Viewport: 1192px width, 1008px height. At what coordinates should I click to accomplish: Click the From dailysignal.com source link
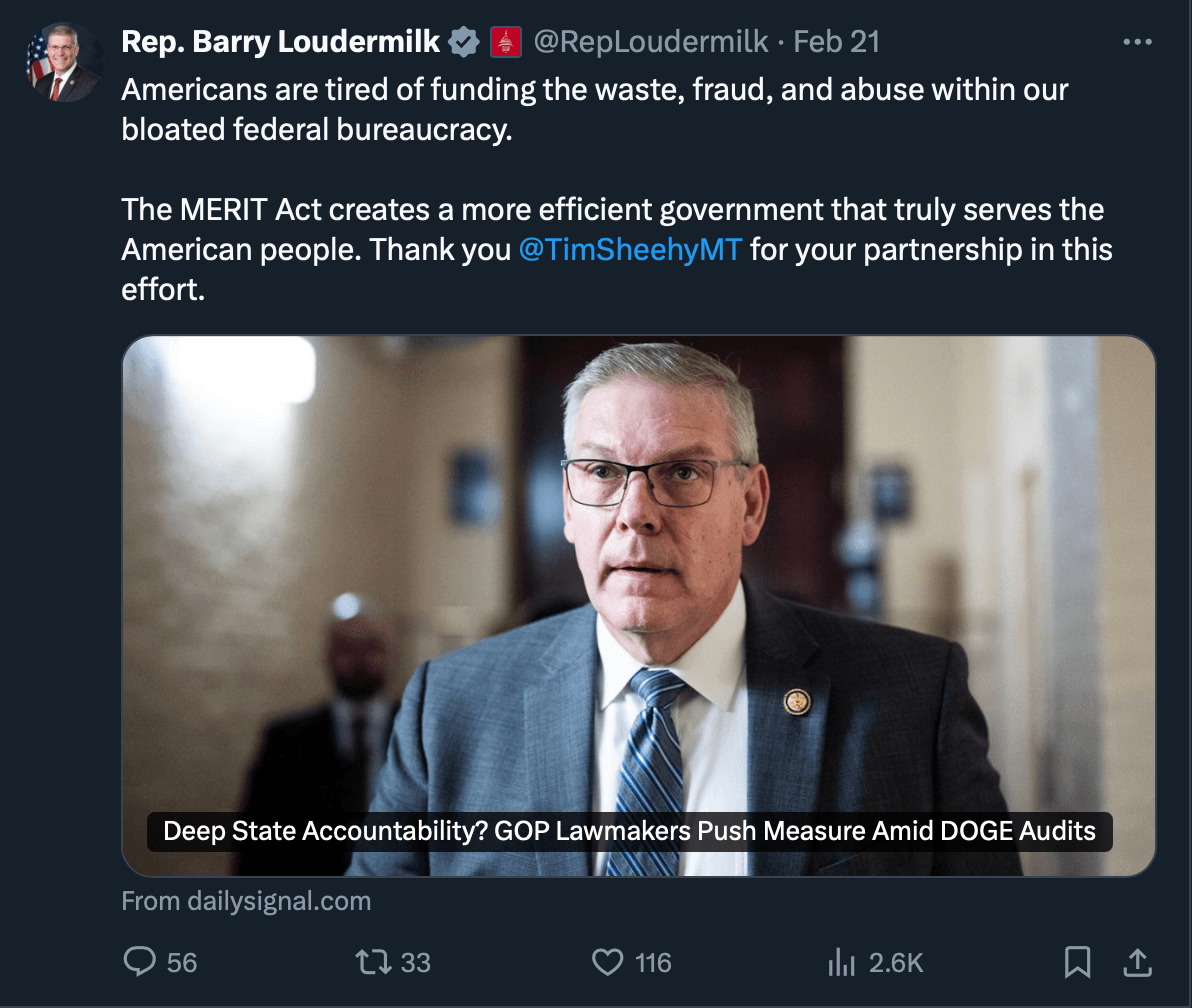(246, 901)
